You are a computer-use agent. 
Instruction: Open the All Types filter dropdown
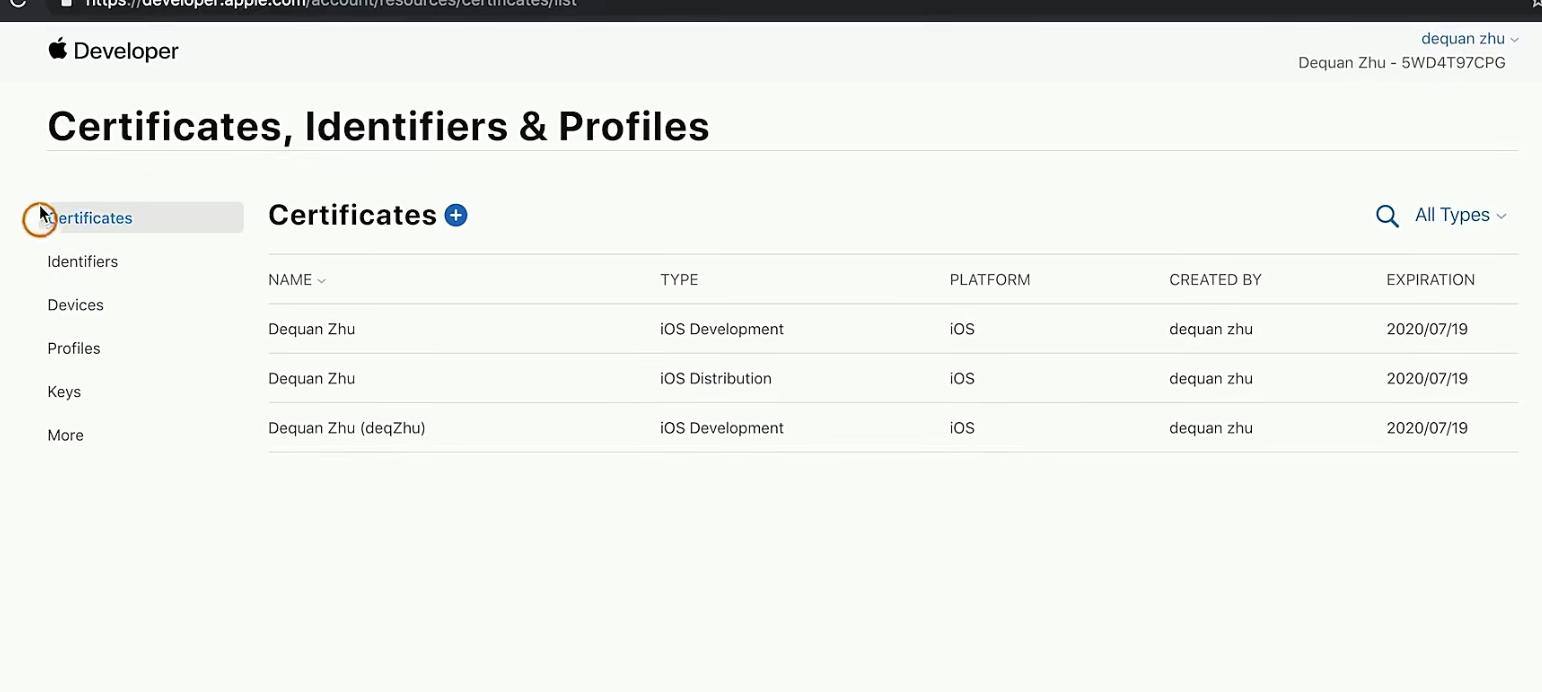[1460, 215]
